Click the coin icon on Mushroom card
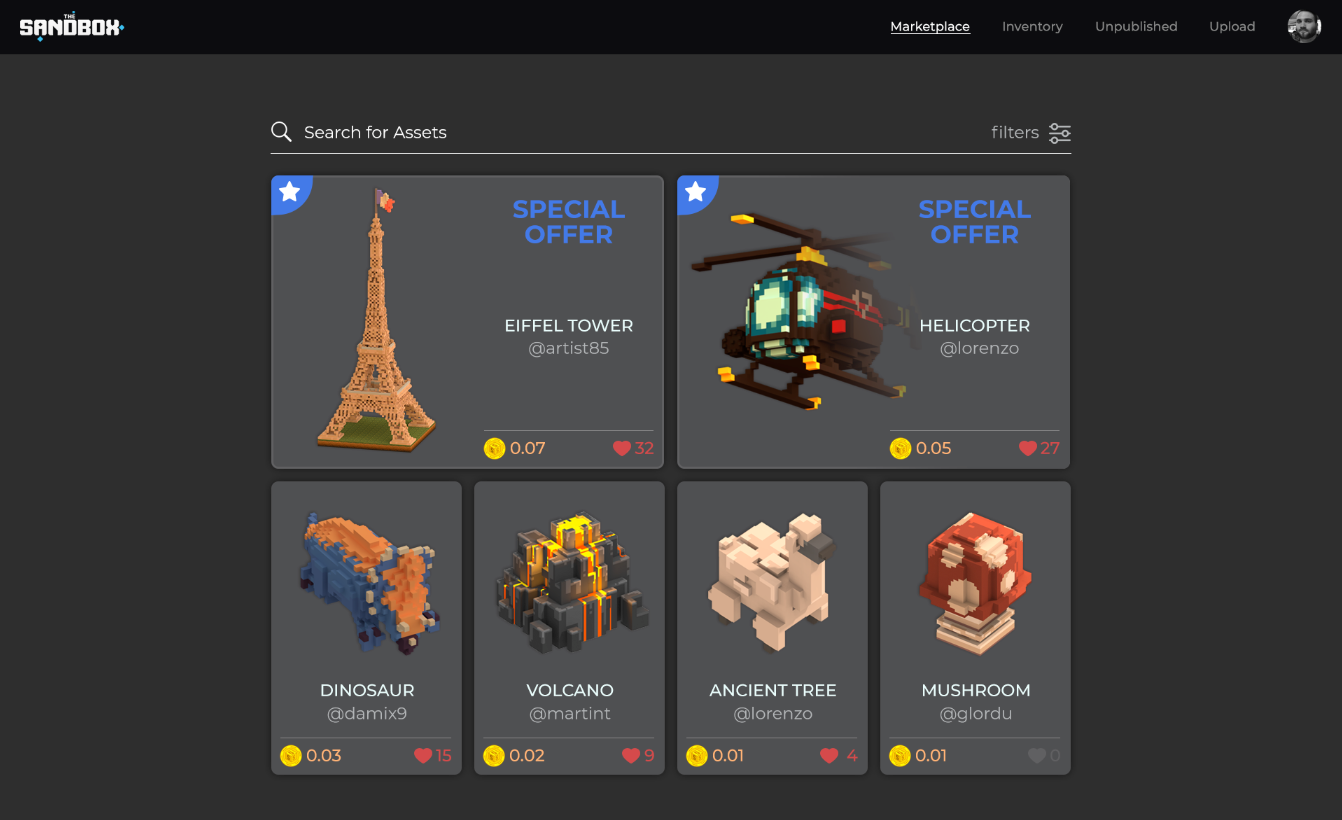Viewport: 1342px width, 820px height. (900, 755)
